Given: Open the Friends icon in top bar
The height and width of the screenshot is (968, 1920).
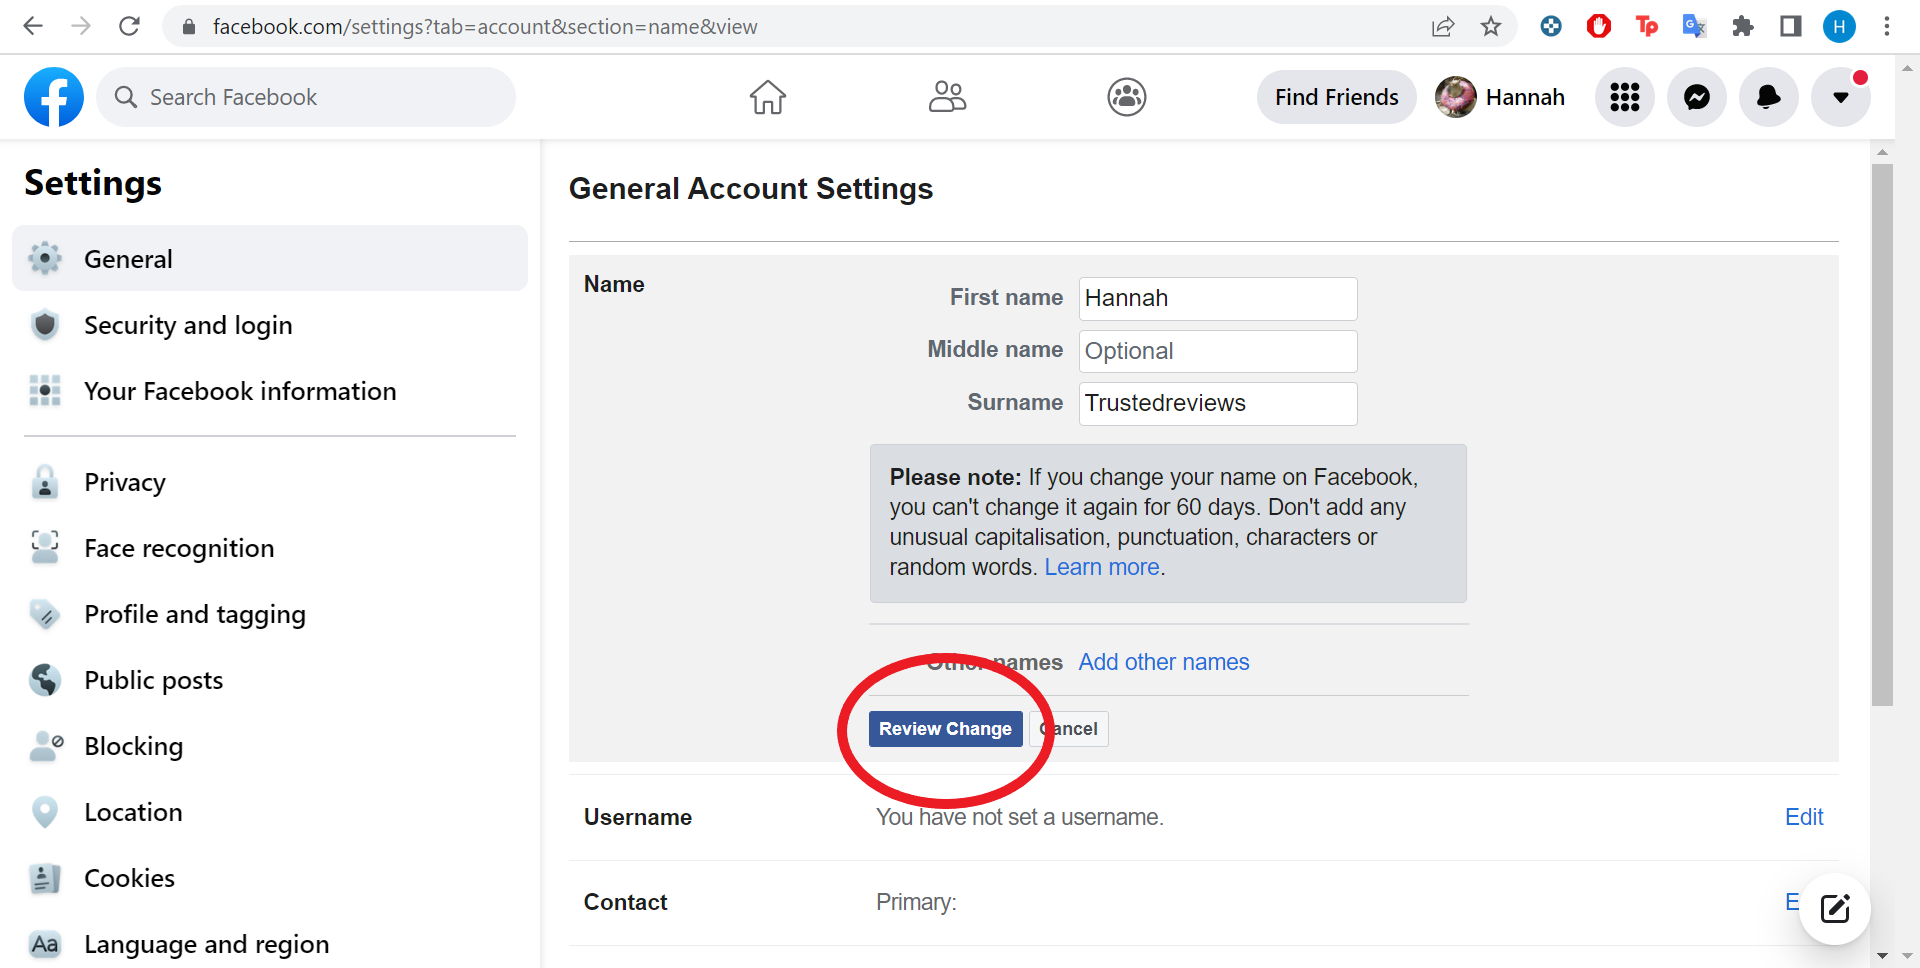Looking at the screenshot, I should coord(947,97).
